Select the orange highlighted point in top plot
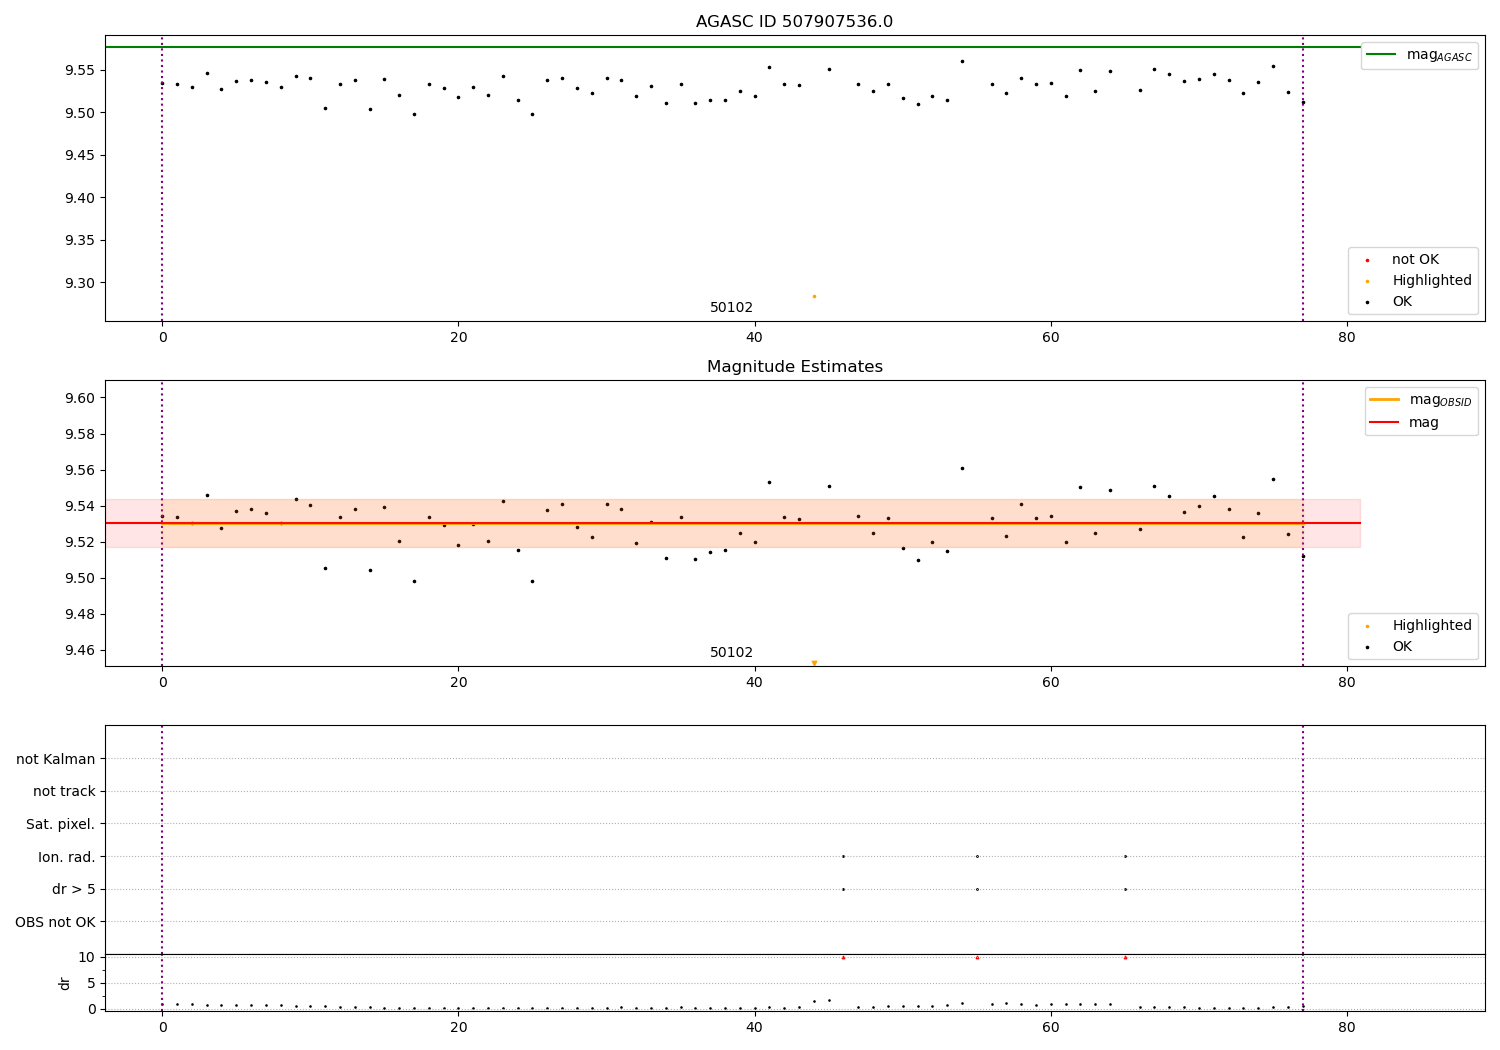Viewport: 1500px width, 1050px height. point(814,296)
